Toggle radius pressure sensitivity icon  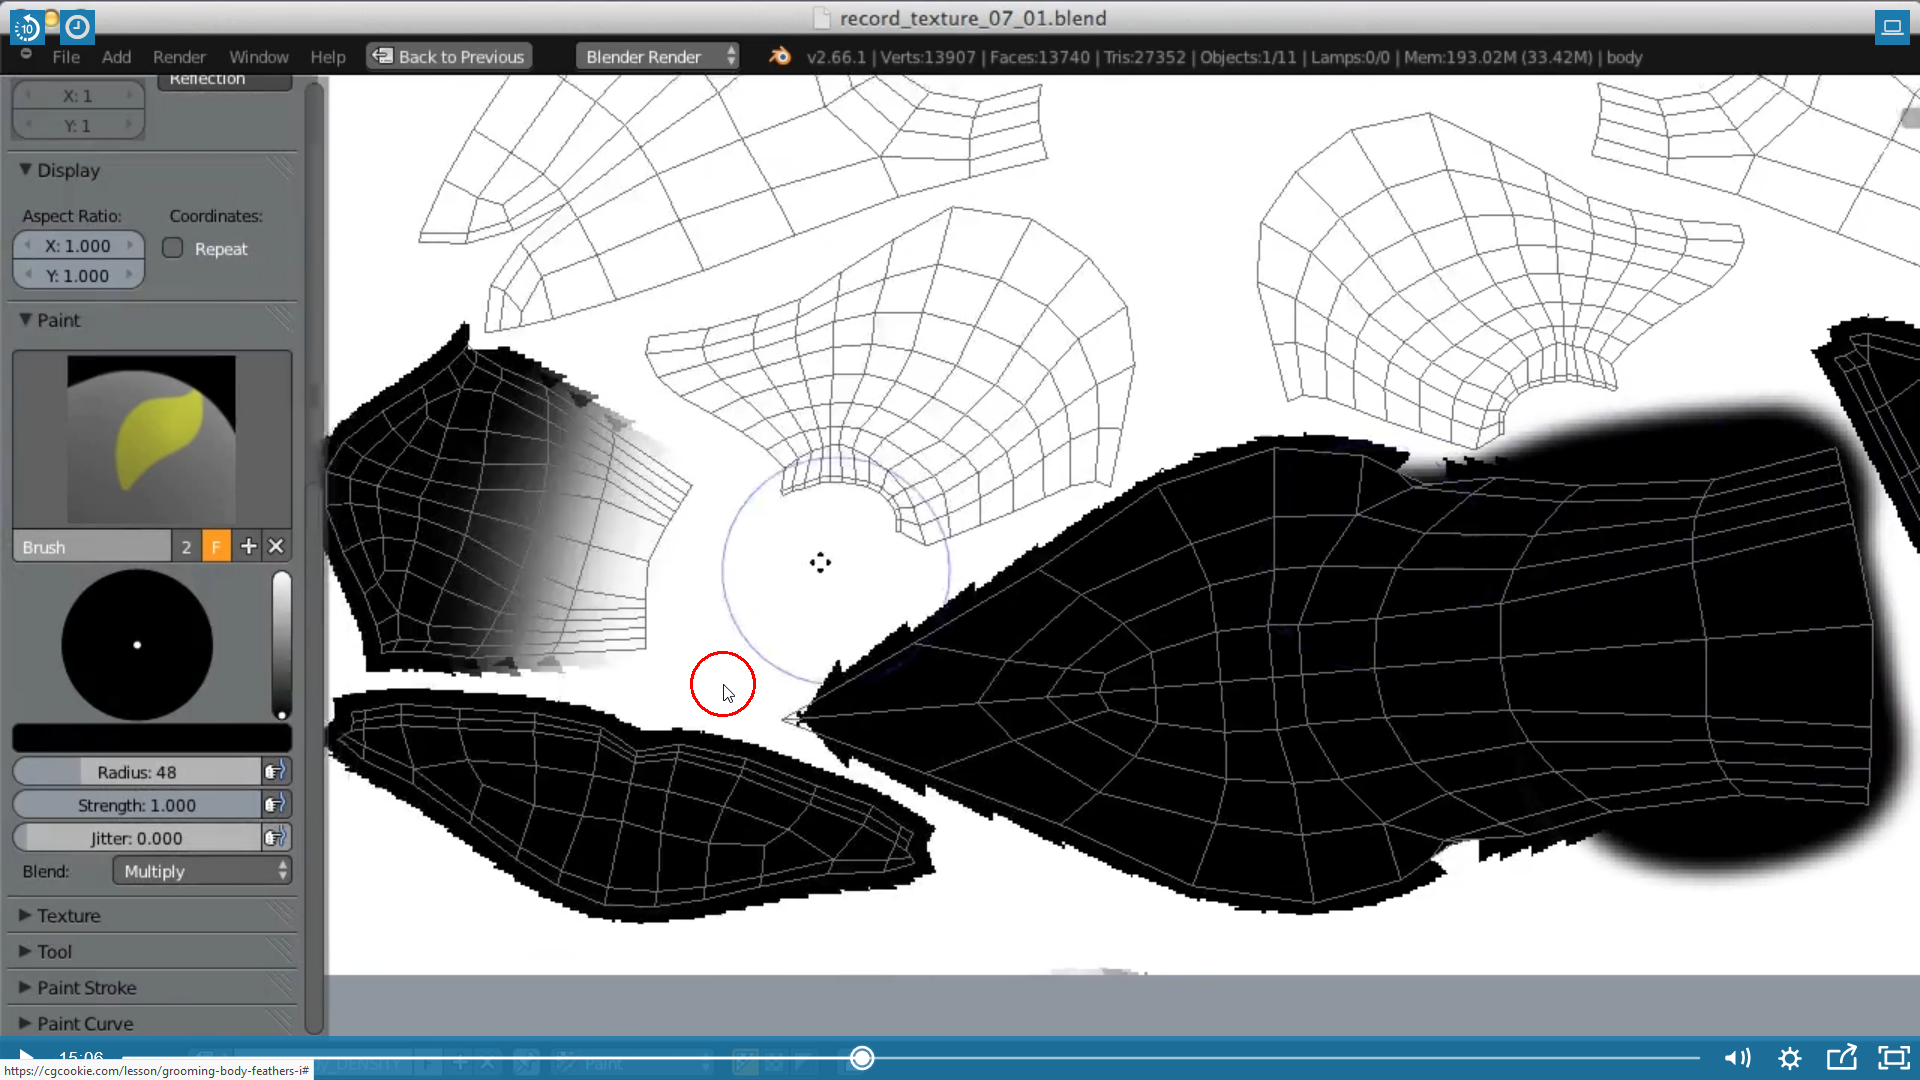click(x=275, y=771)
